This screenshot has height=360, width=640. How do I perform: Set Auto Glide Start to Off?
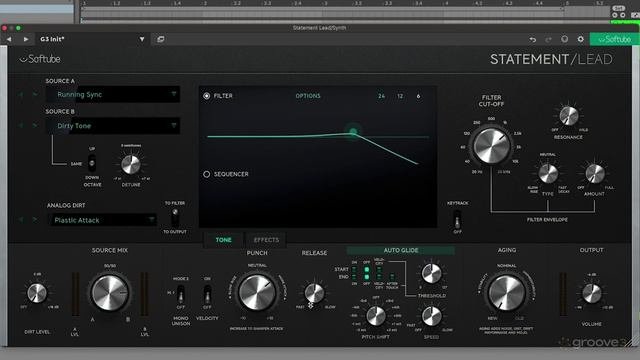point(367,270)
